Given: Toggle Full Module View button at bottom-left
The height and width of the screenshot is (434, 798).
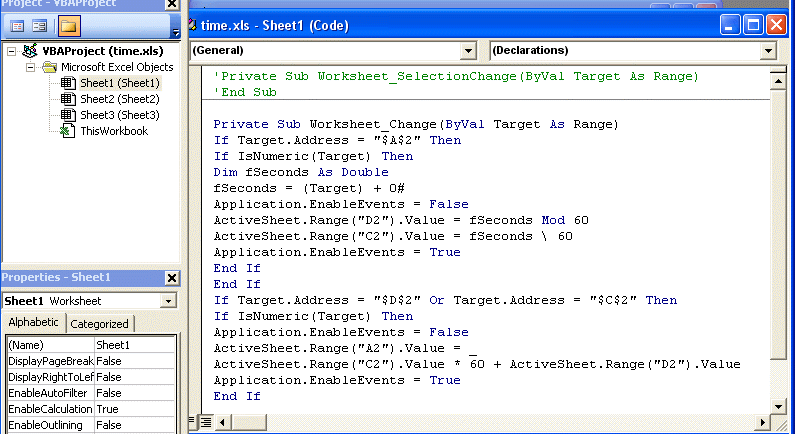Looking at the screenshot, I should click(x=206, y=422).
